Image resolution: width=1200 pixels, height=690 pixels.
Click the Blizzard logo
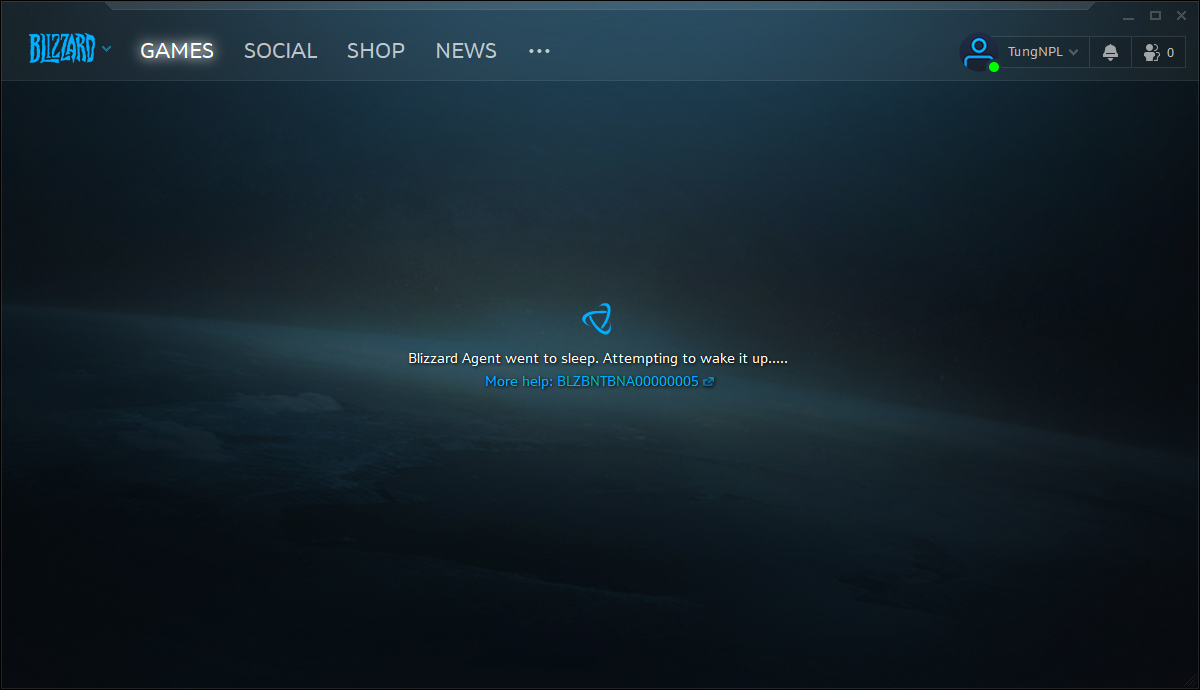(x=61, y=48)
